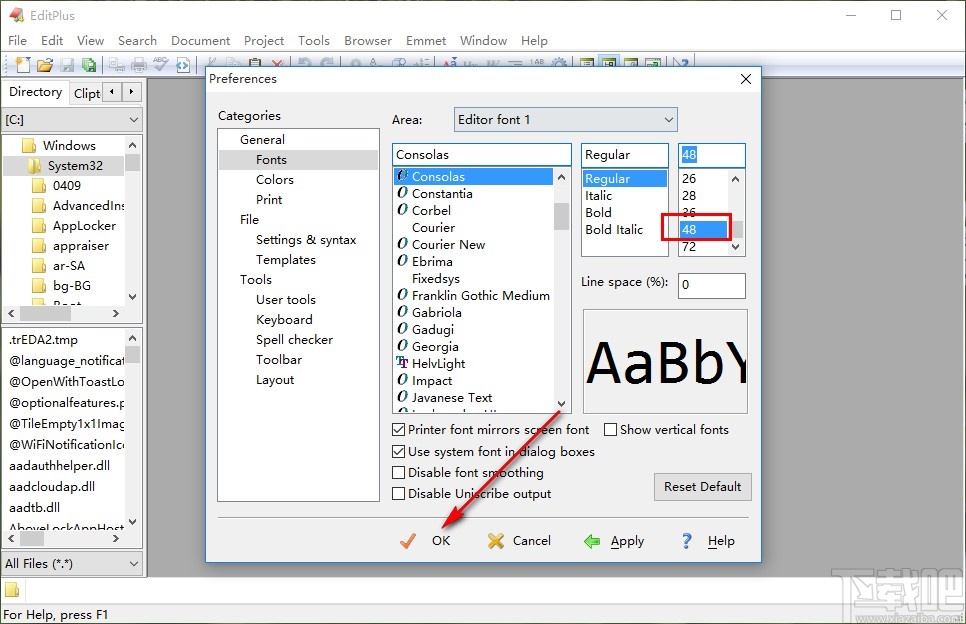Select Settings & syntax category
Screen dimensions: 966x624
tap(306, 240)
